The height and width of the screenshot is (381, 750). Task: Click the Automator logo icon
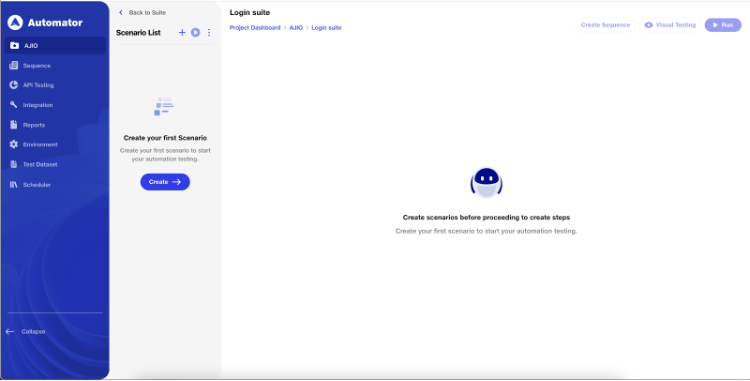click(15, 22)
